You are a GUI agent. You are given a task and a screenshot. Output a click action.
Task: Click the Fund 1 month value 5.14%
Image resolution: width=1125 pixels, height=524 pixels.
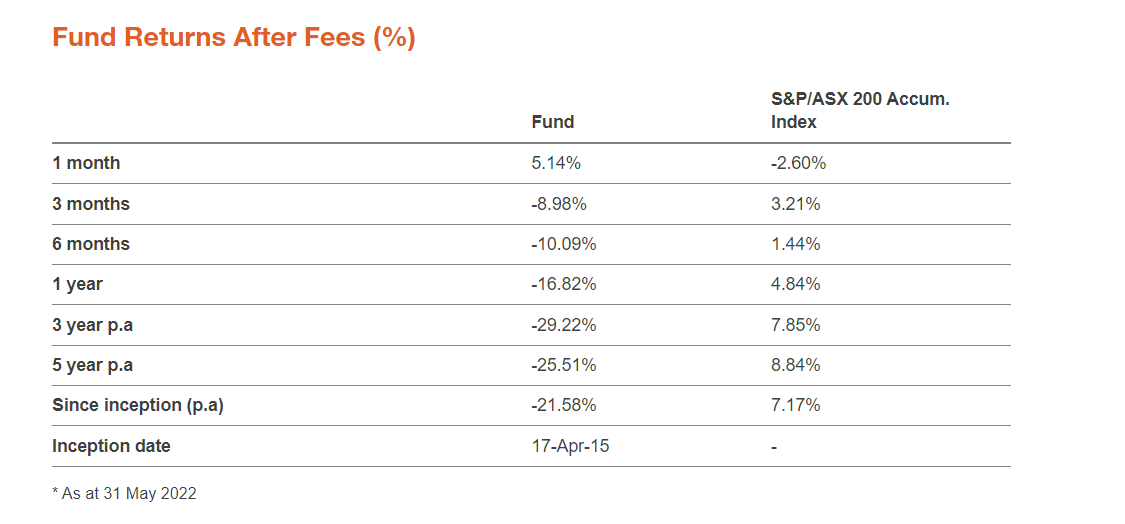point(556,164)
